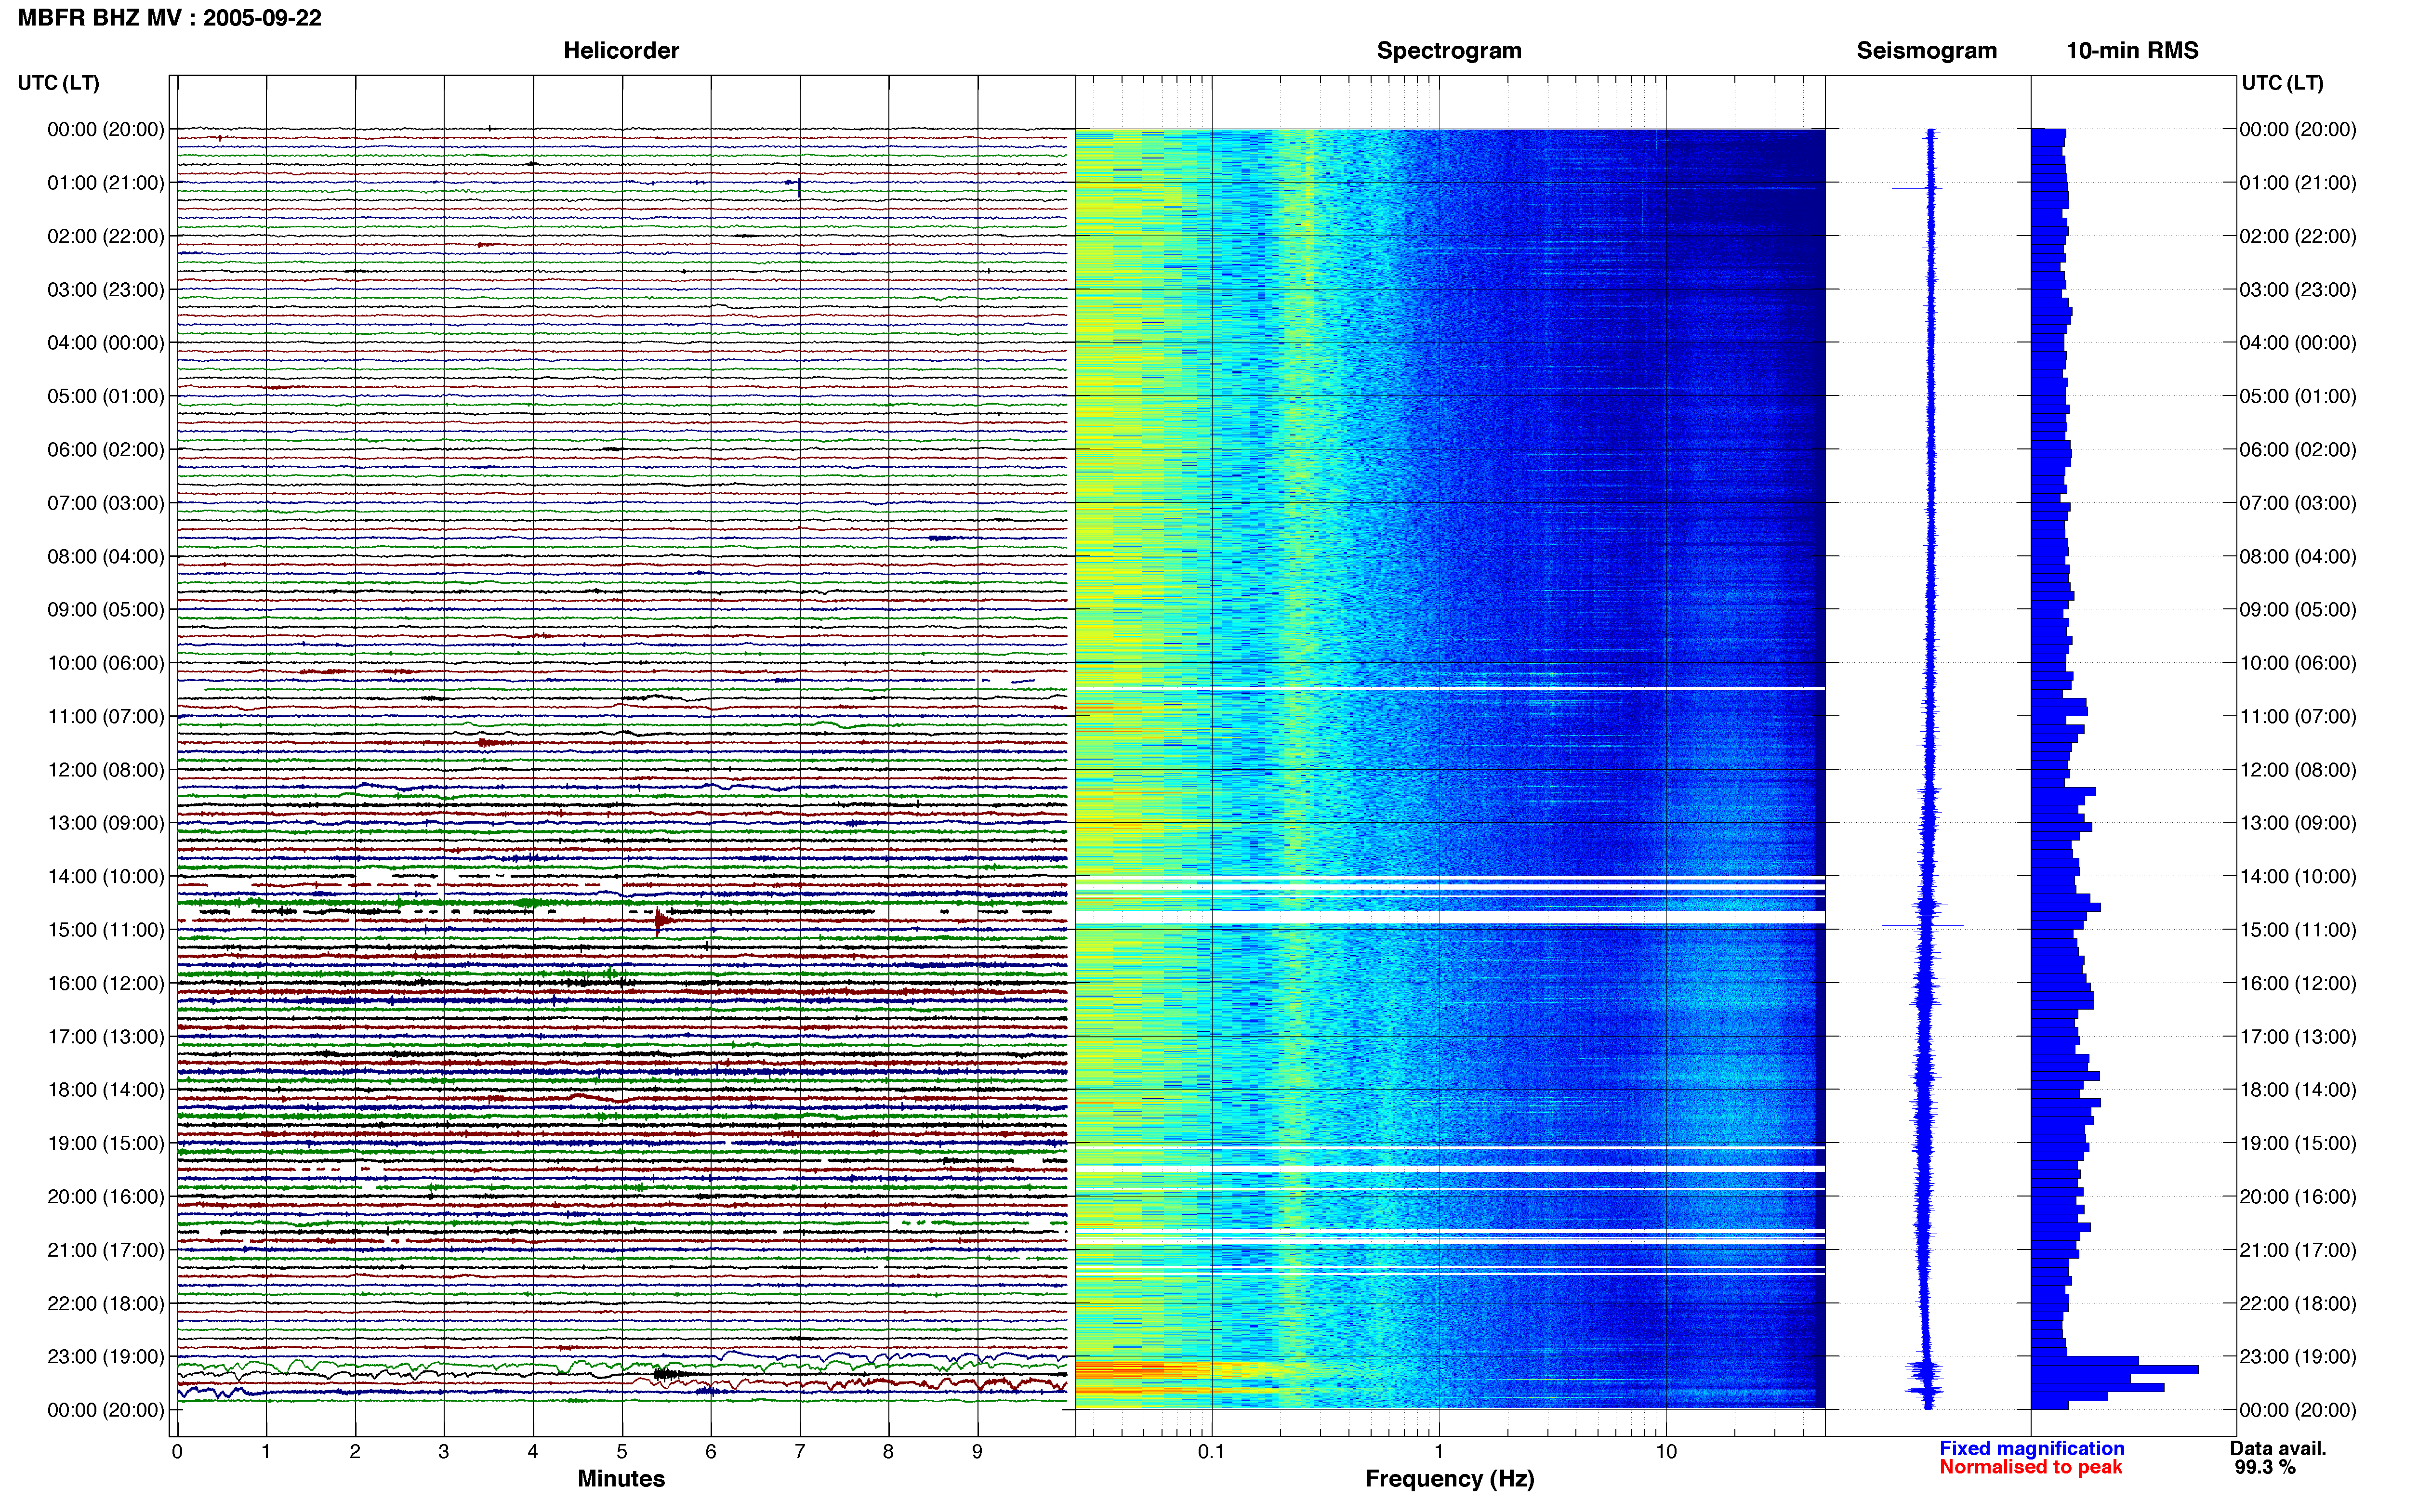Select the Spectrogram panel heading
Screen dimensions: 2418x1512
click(x=1449, y=51)
